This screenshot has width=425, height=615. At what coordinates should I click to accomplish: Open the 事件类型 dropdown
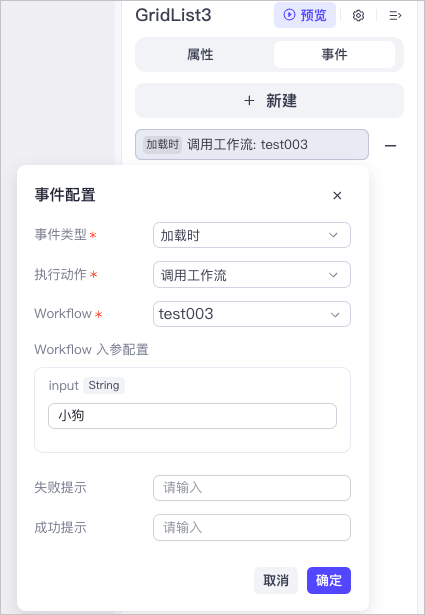tap(252, 235)
